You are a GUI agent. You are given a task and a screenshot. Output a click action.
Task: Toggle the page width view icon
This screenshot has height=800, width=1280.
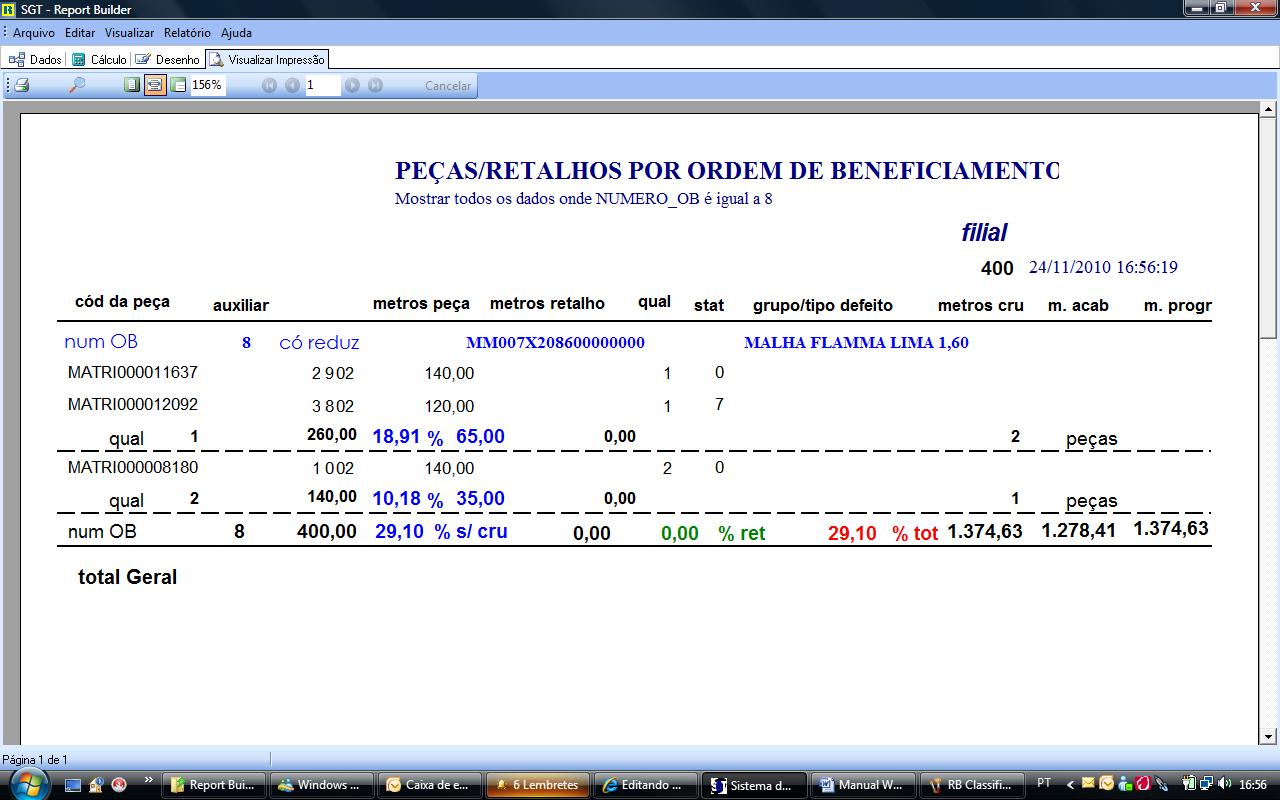155,86
